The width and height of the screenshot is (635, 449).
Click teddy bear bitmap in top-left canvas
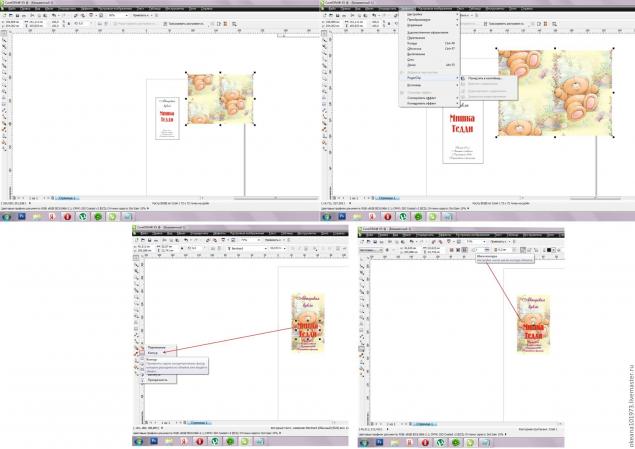(220, 99)
